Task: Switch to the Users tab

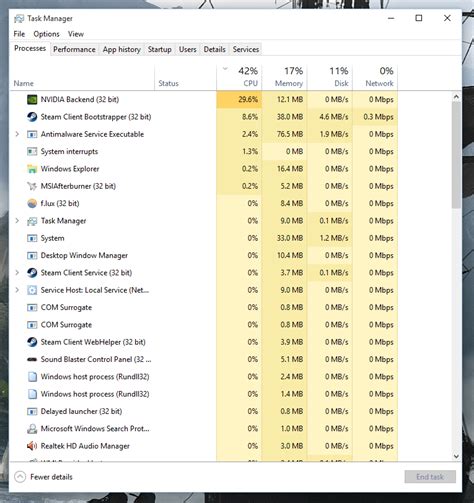Action: (x=187, y=49)
